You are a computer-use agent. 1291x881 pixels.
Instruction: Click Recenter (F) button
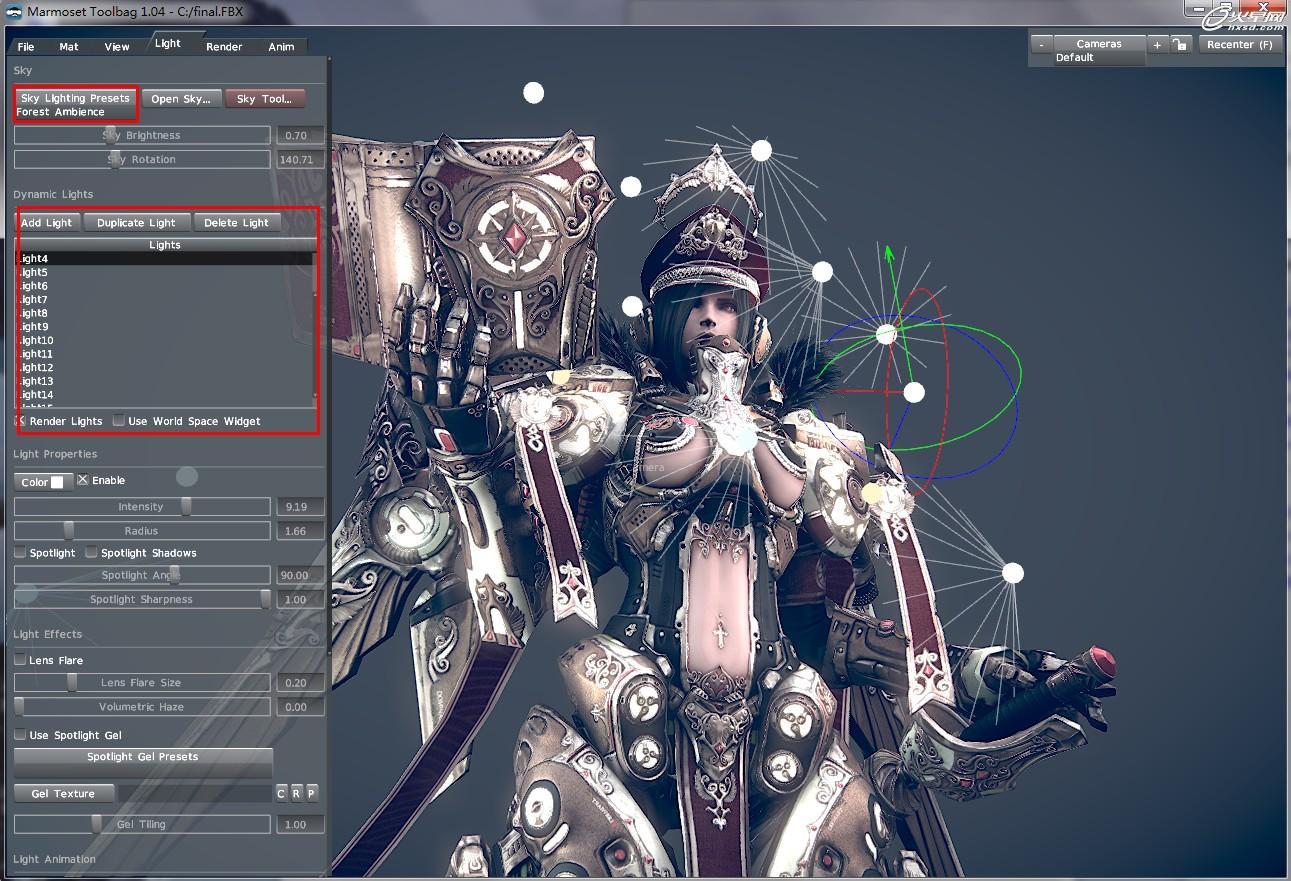1239,45
